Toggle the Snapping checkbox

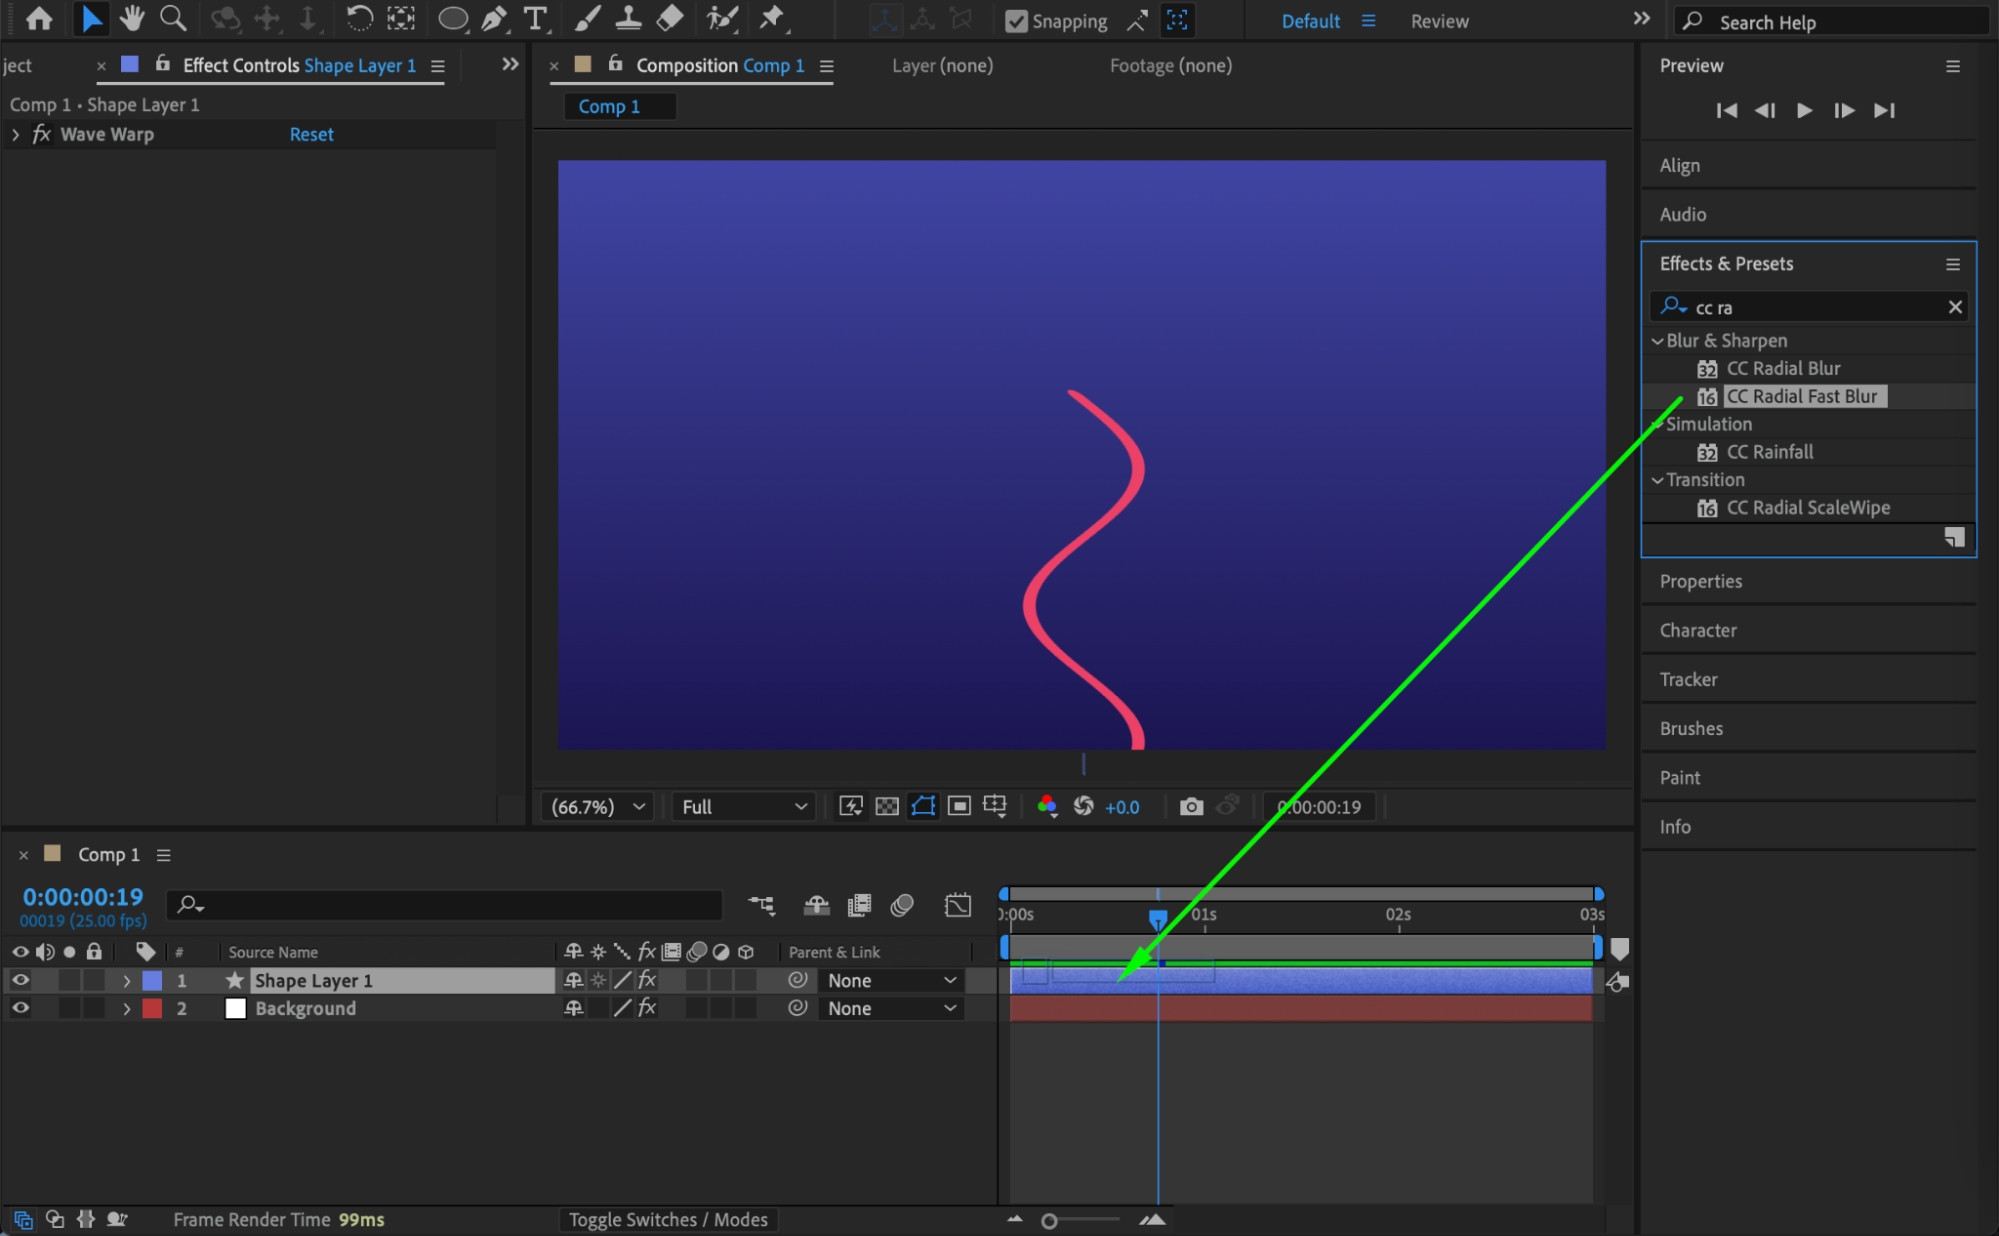pos(1016,21)
